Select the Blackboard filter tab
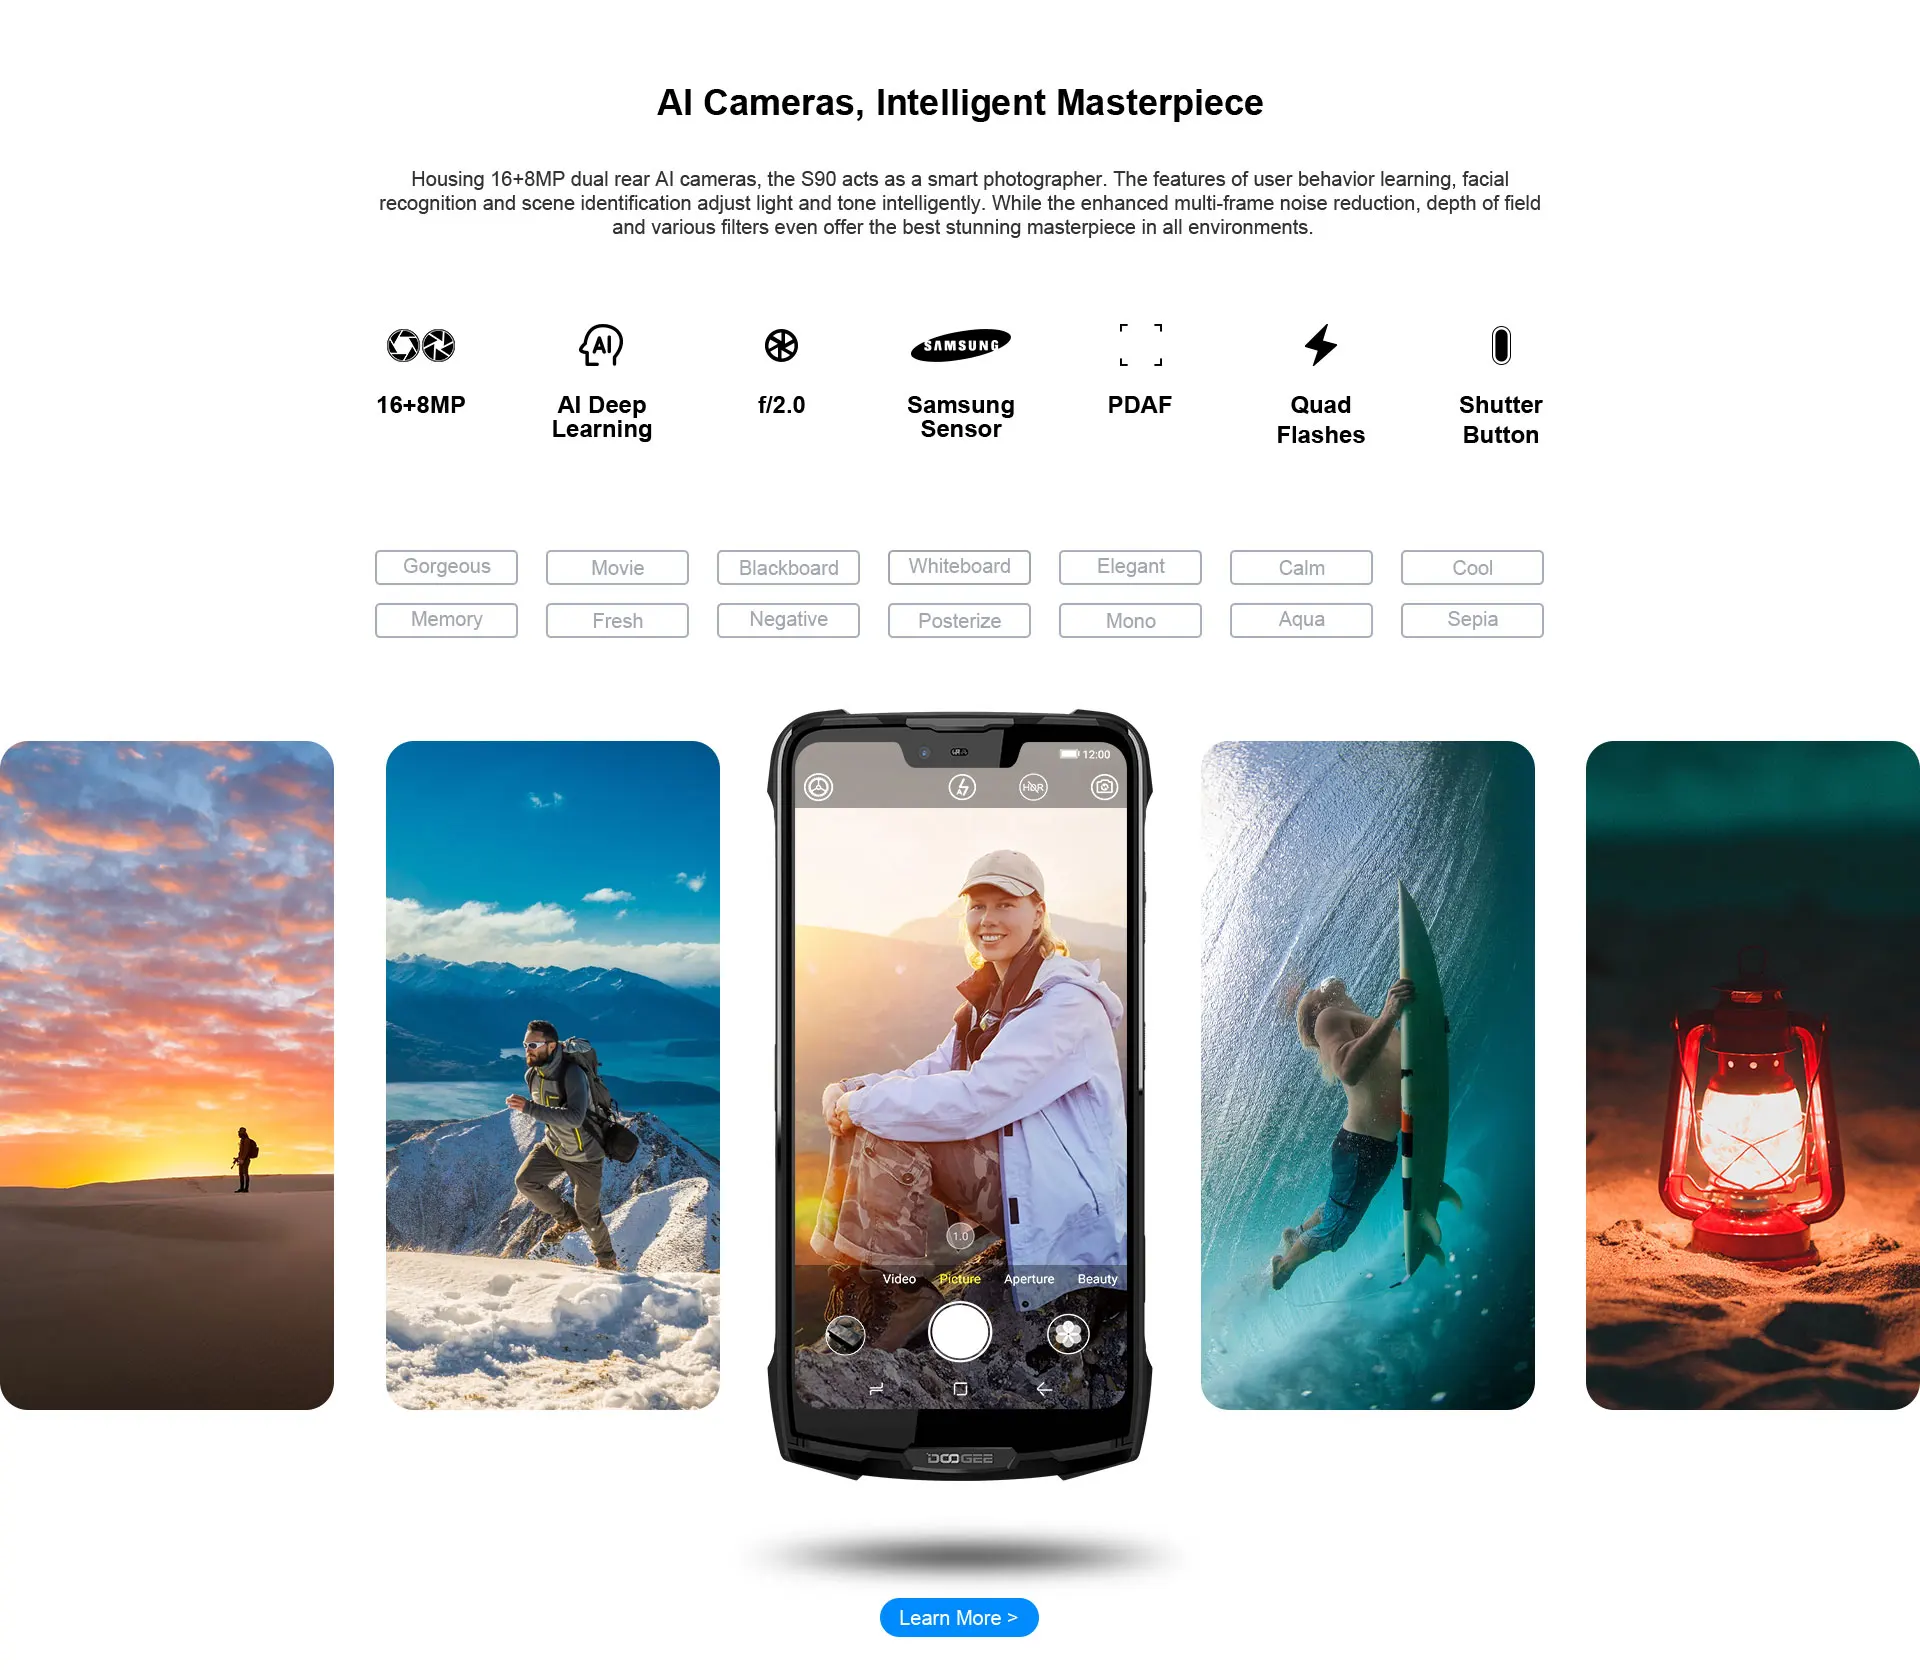 [x=787, y=565]
